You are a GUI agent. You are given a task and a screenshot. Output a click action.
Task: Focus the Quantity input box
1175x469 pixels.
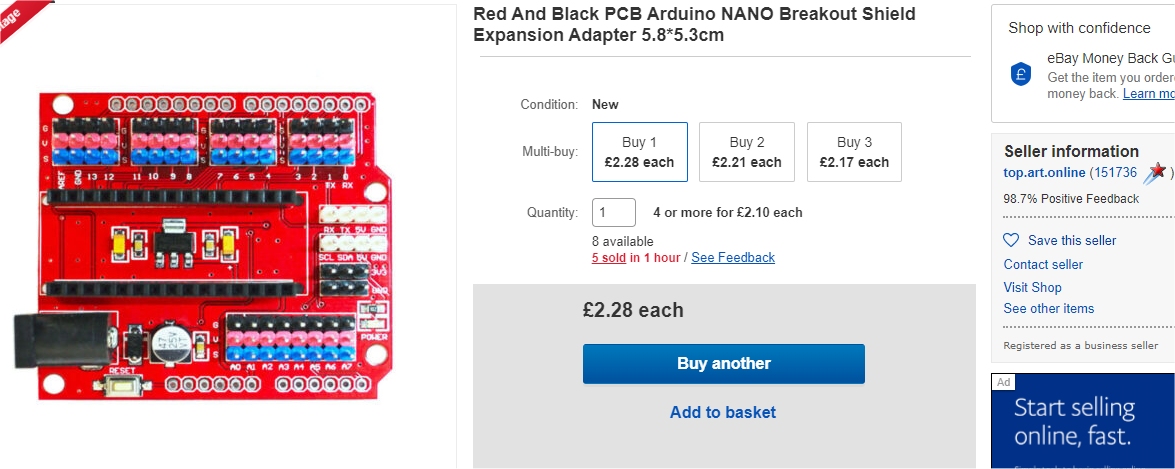[x=614, y=212]
